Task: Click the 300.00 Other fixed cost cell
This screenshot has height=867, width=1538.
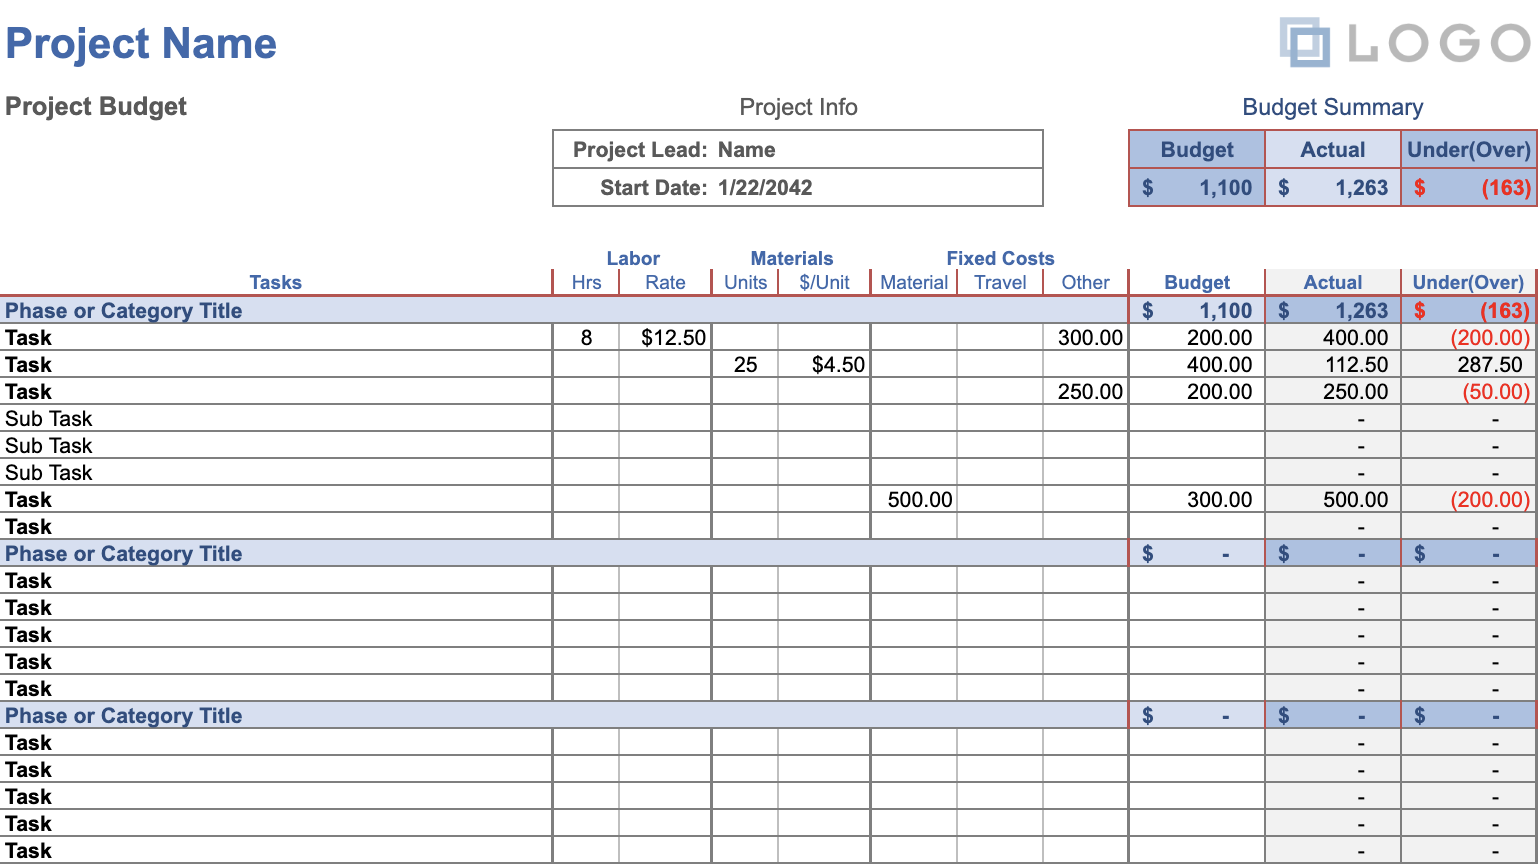Action: [1086, 338]
